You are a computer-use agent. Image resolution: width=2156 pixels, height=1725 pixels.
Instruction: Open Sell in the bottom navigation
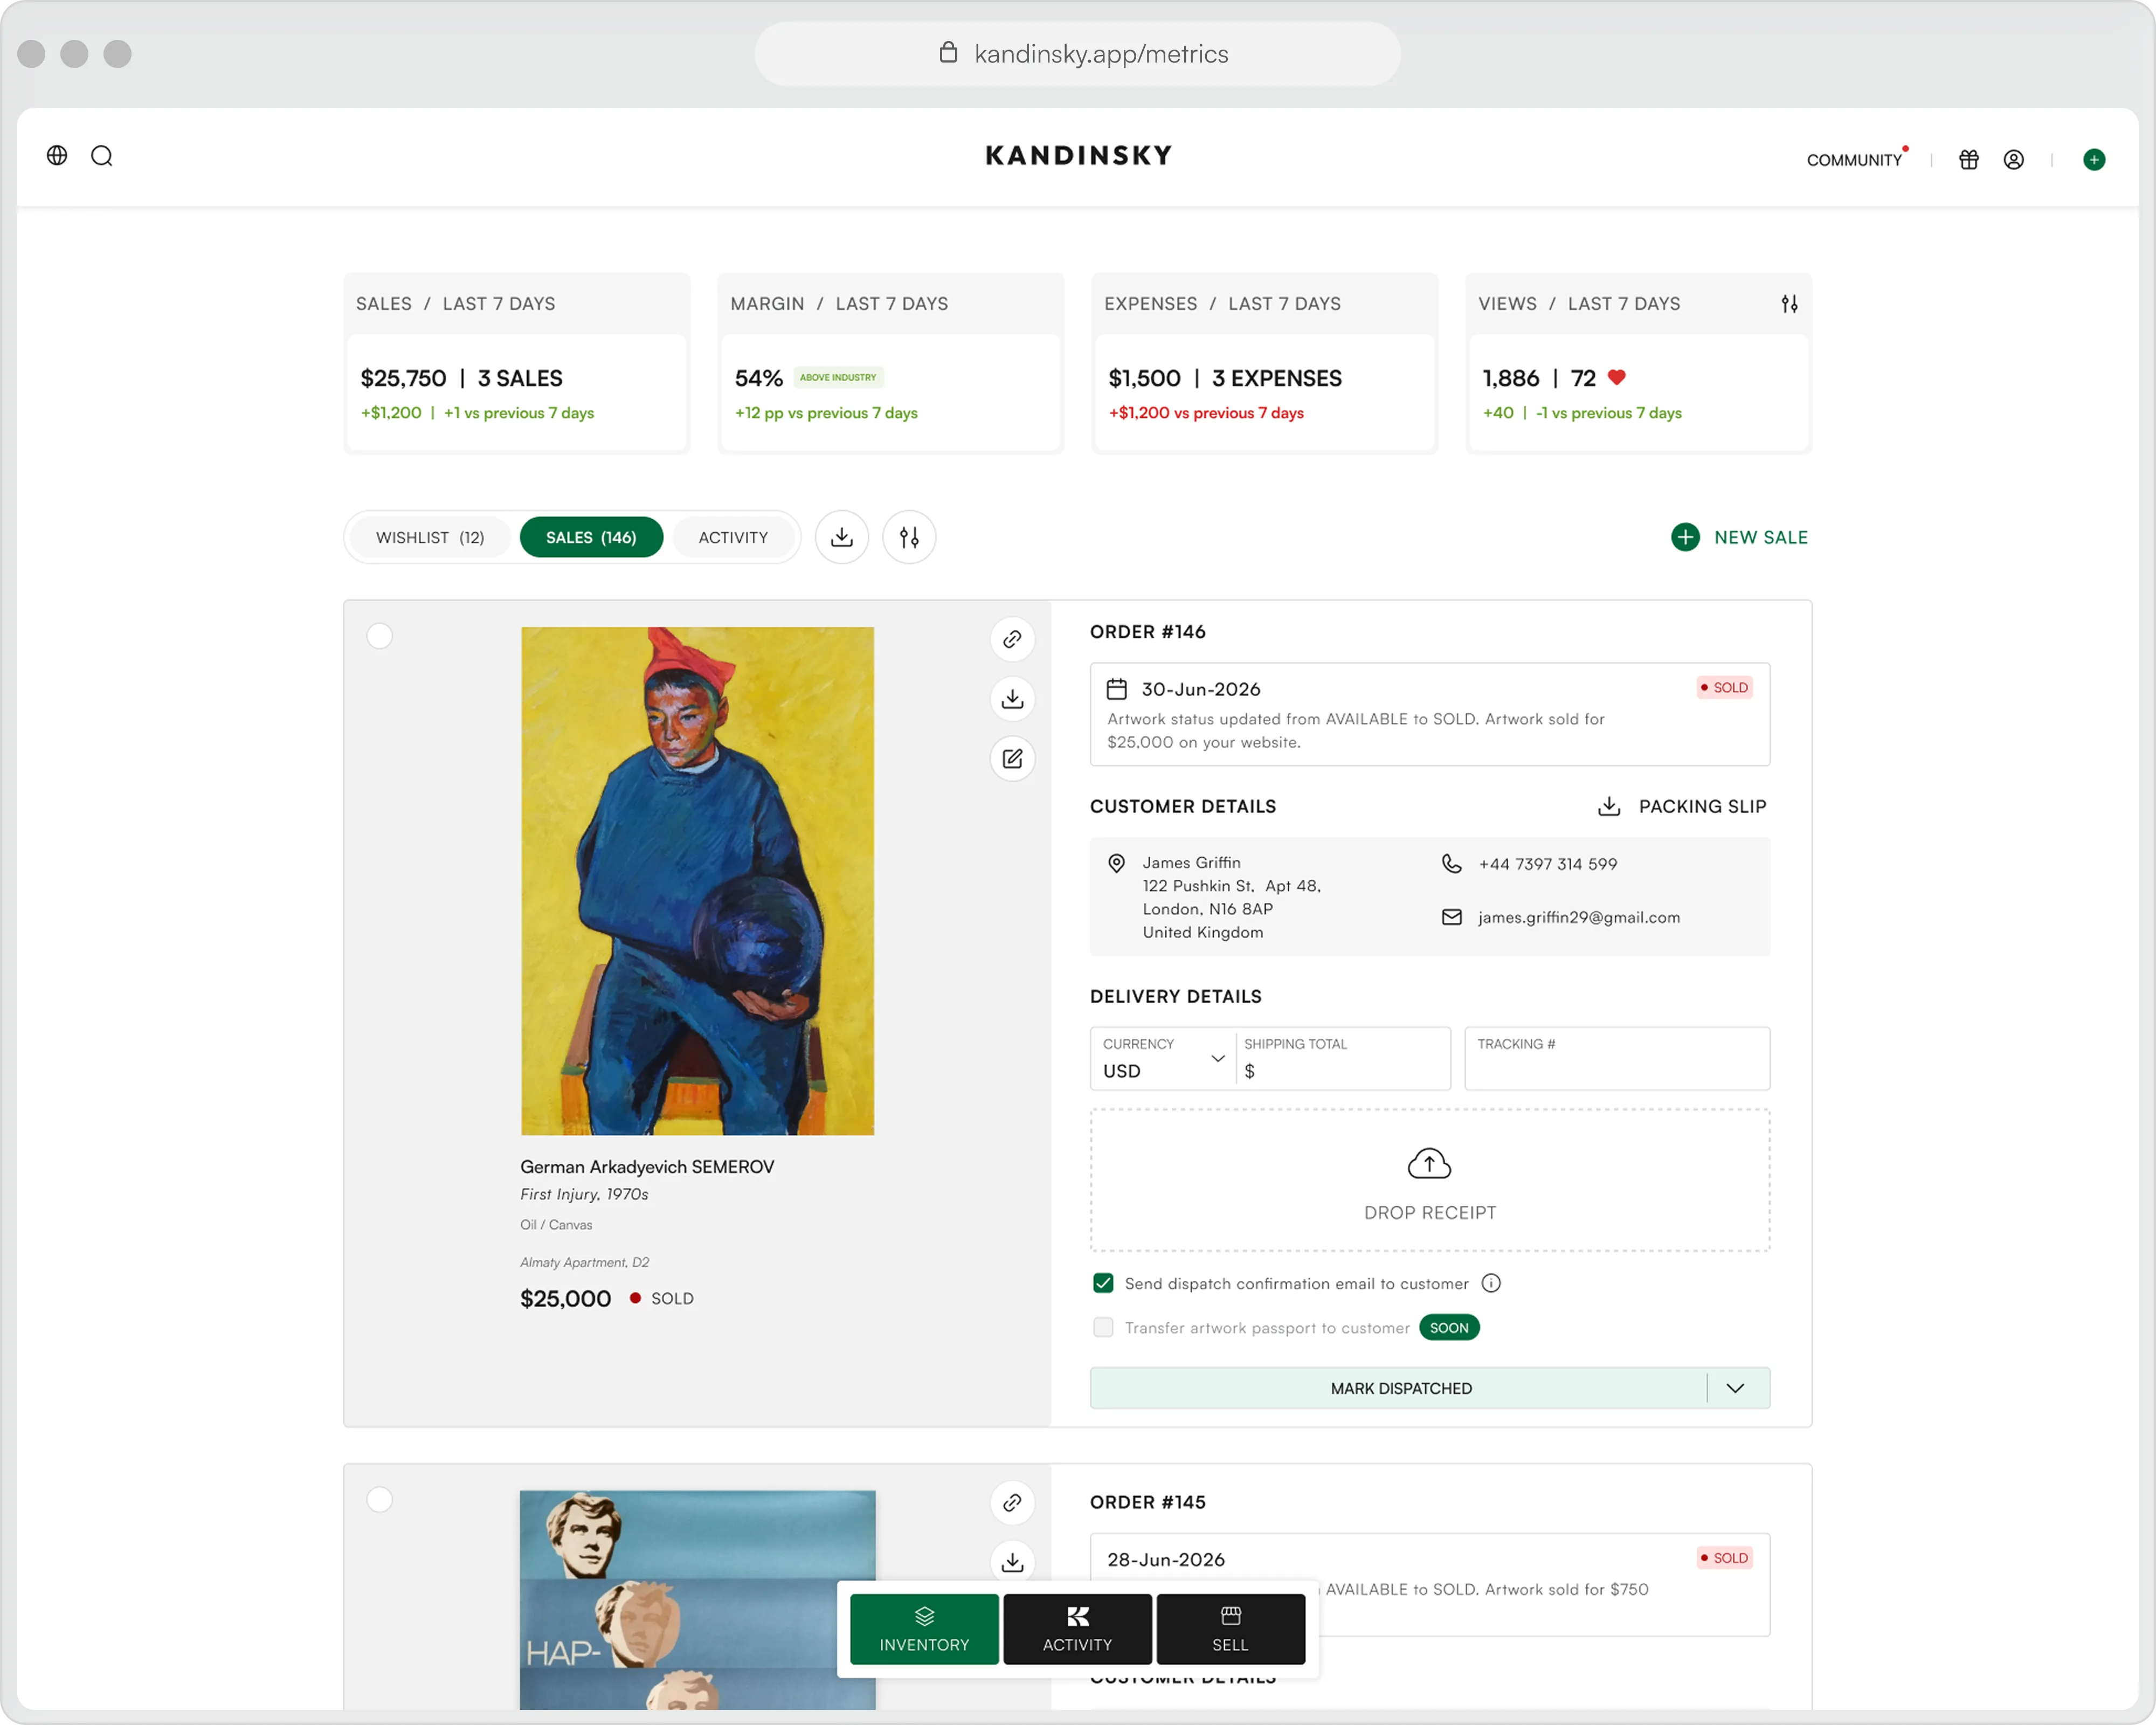[x=1230, y=1629]
